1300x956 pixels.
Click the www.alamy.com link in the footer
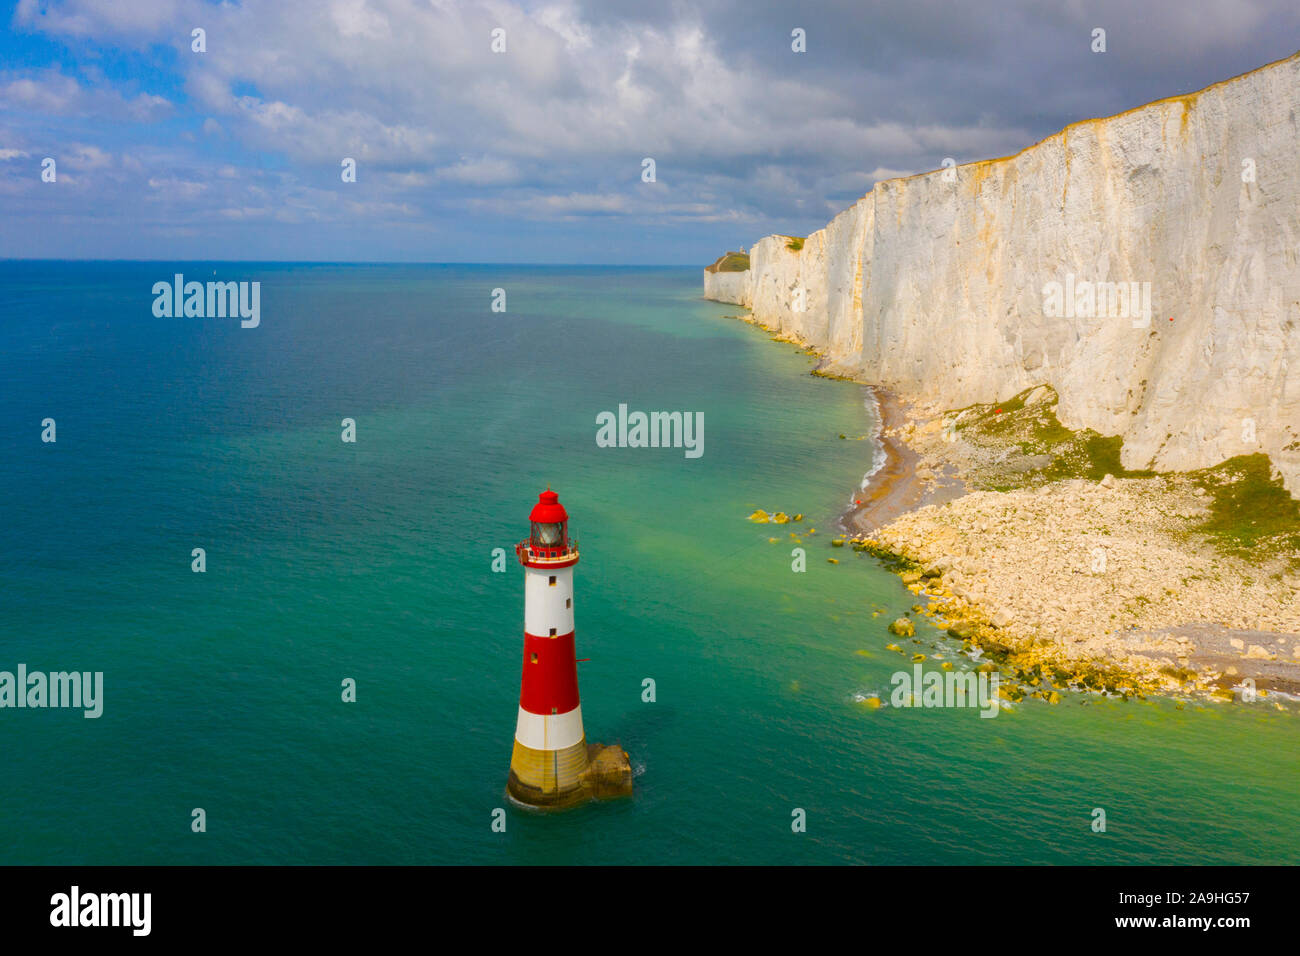pos(1182,922)
